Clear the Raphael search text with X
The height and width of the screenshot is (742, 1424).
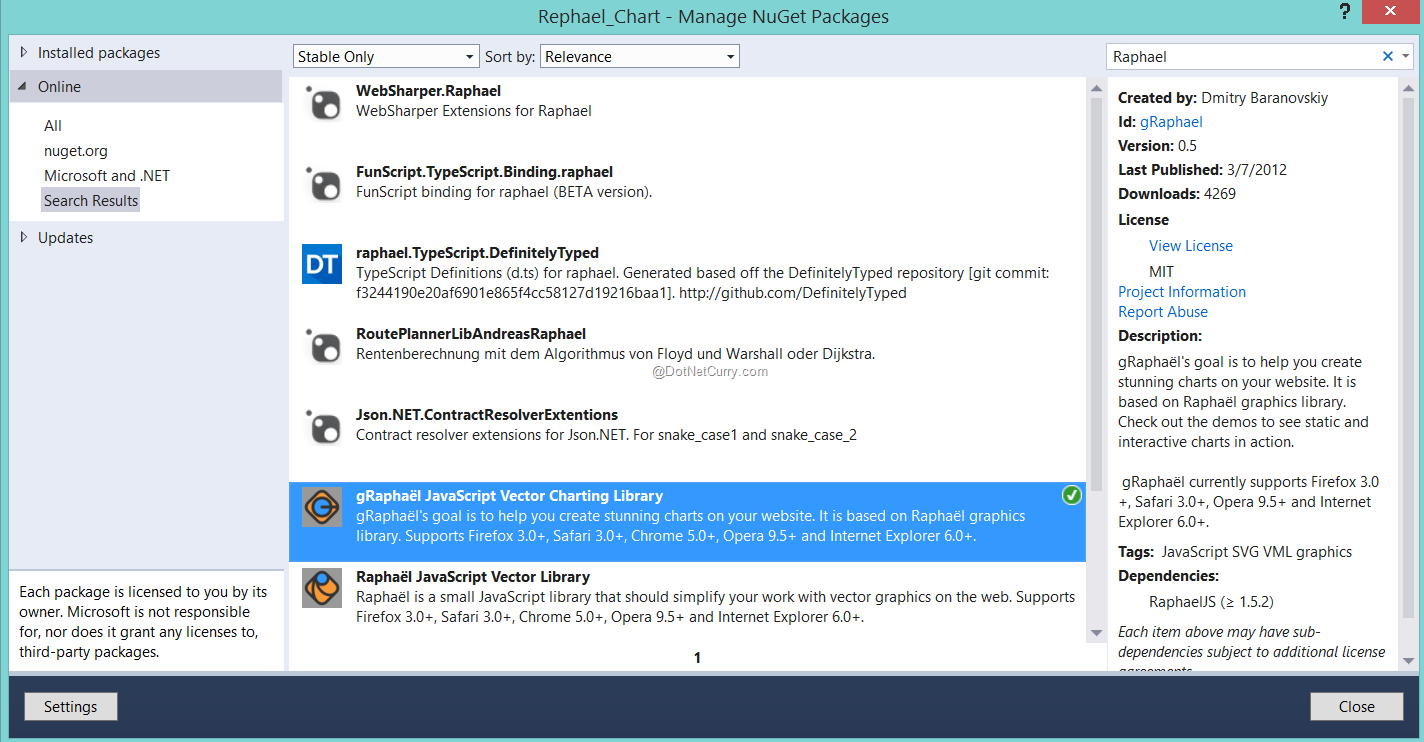[x=1387, y=56]
